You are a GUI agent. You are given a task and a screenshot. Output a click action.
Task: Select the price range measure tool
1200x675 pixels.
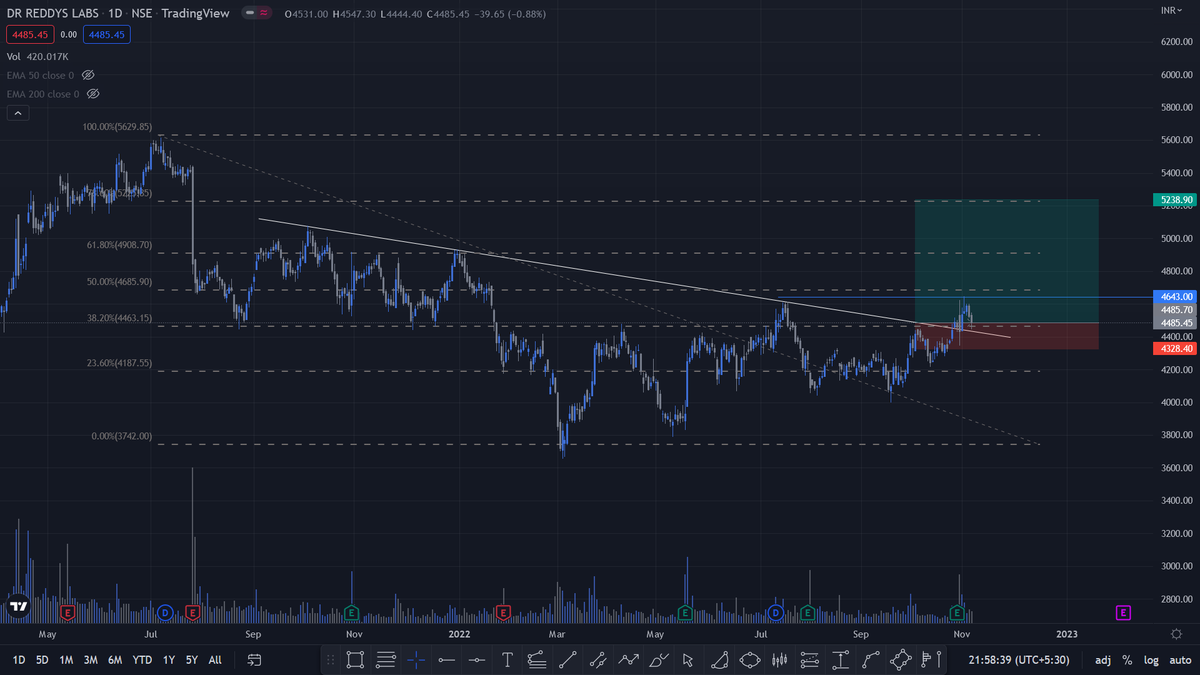pos(840,659)
